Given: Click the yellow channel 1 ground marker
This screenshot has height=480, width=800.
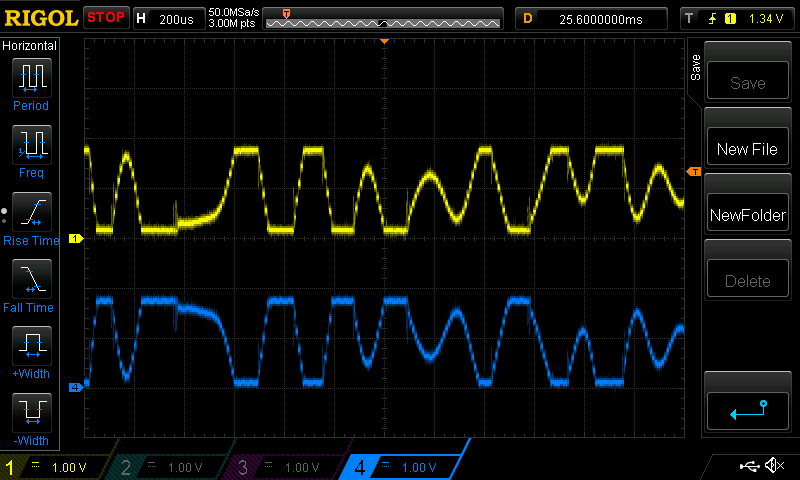Looking at the screenshot, I should 76,238.
